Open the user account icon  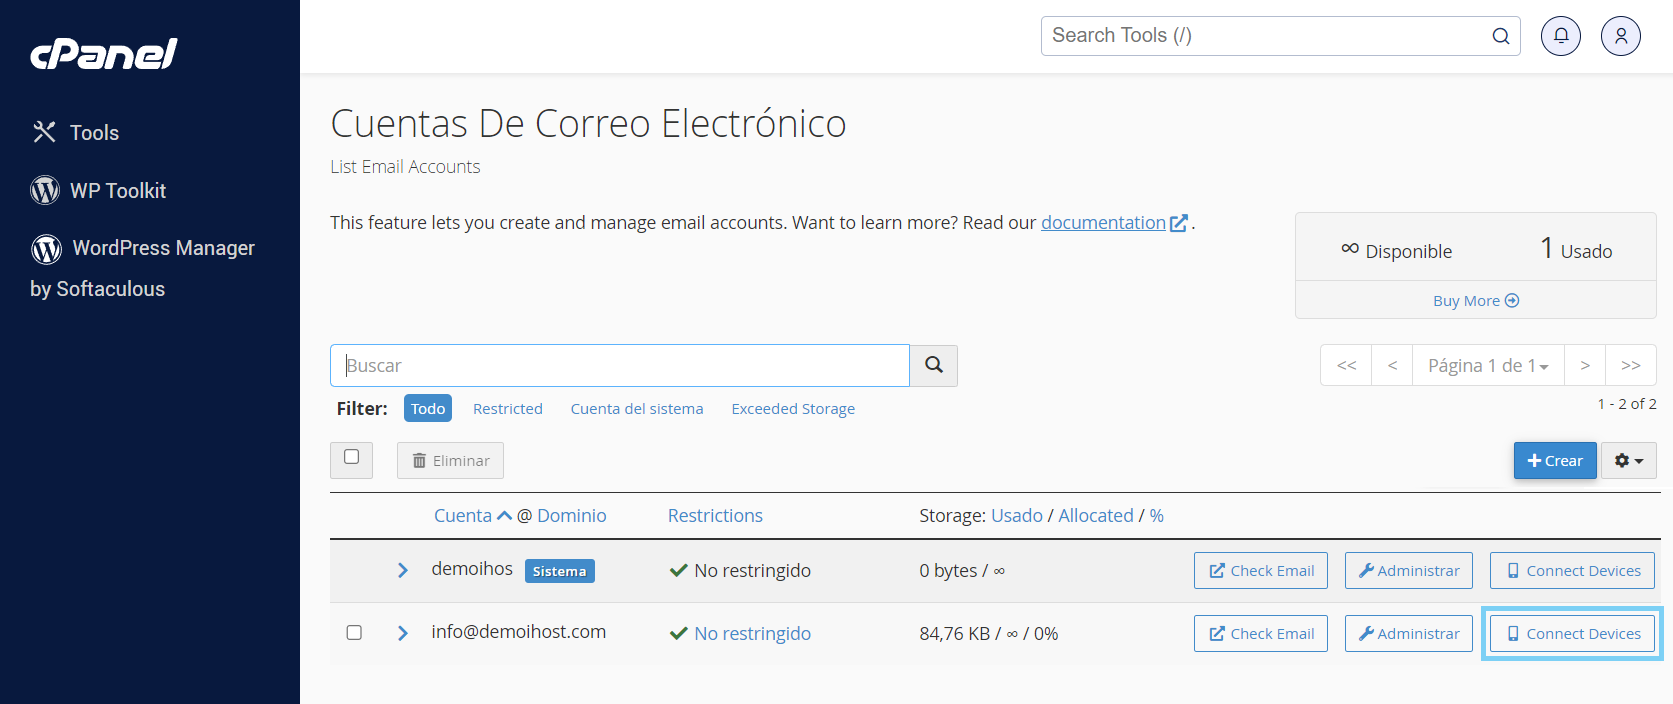[1620, 36]
